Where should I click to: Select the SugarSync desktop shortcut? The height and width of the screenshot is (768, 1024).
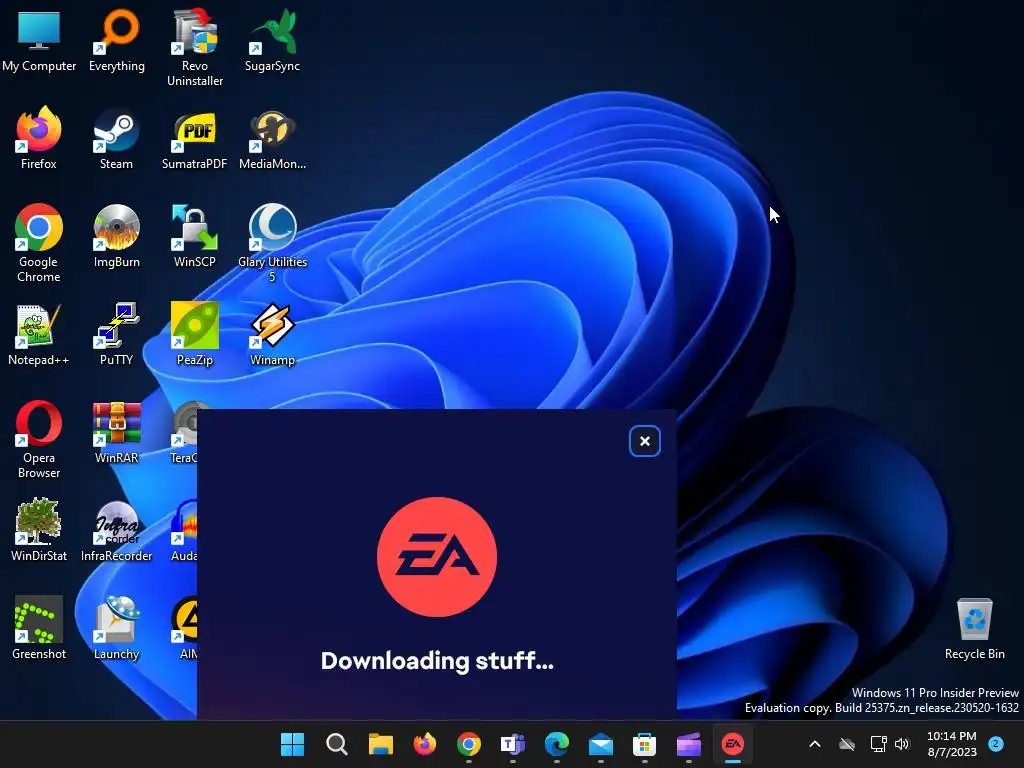point(272,40)
